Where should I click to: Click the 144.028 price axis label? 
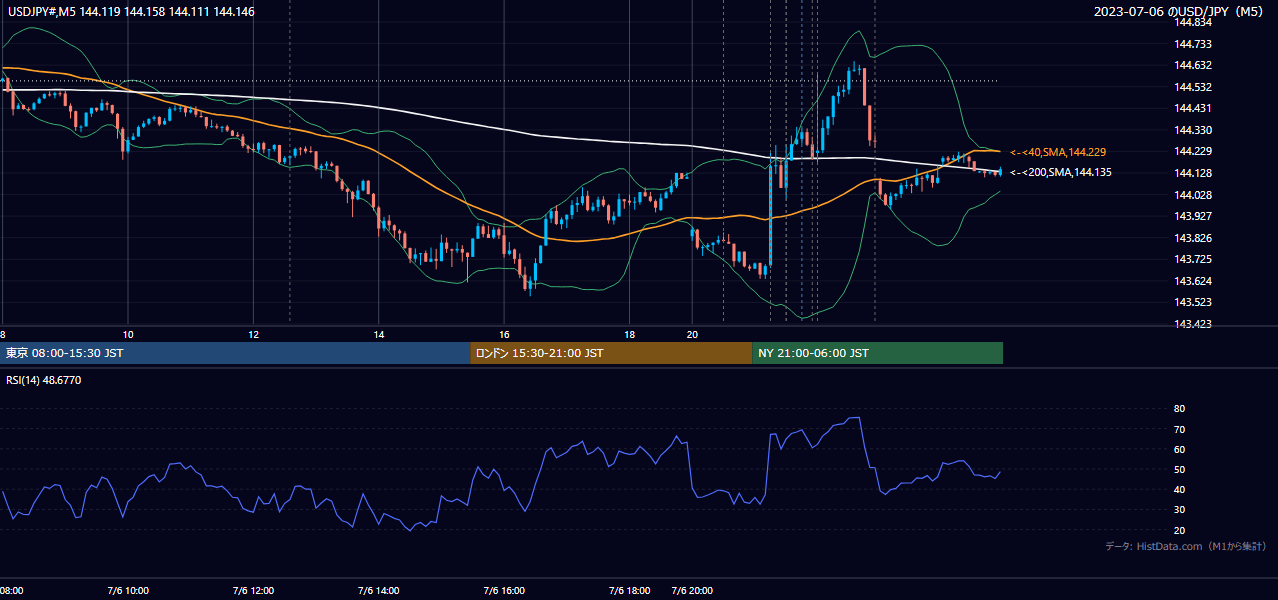(x=1194, y=195)
